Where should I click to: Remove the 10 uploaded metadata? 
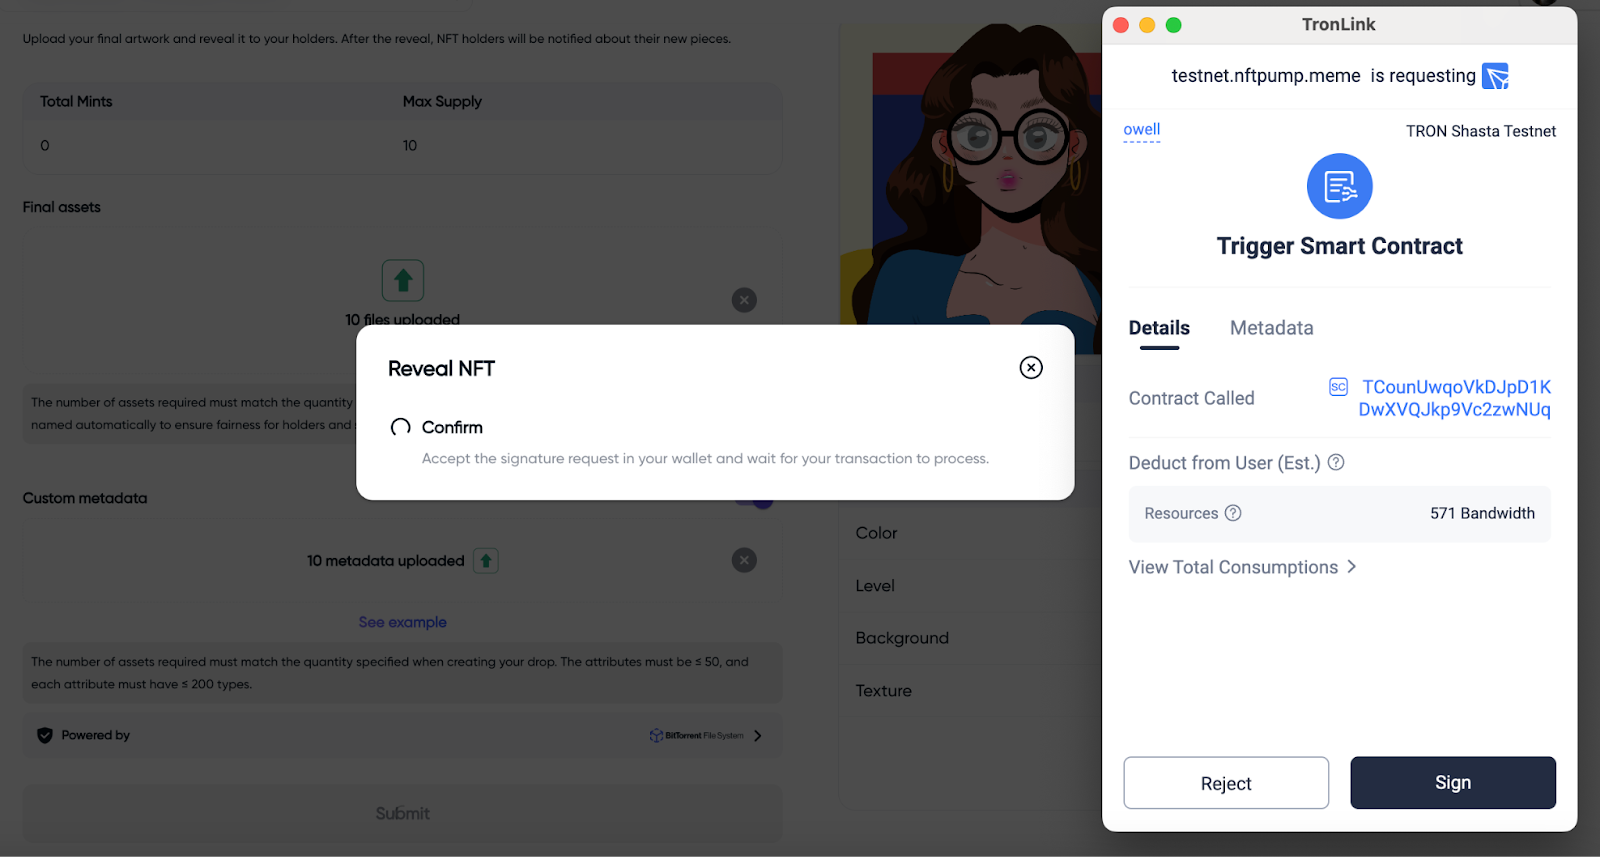(x=744, y=560)
